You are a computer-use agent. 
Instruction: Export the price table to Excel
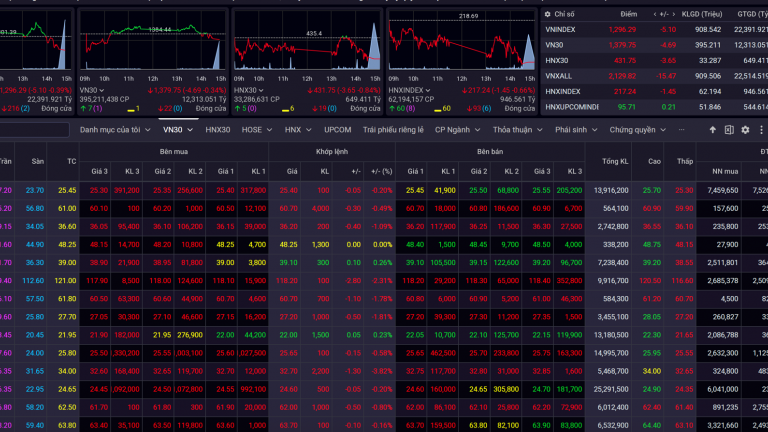(x=729, y=130)
